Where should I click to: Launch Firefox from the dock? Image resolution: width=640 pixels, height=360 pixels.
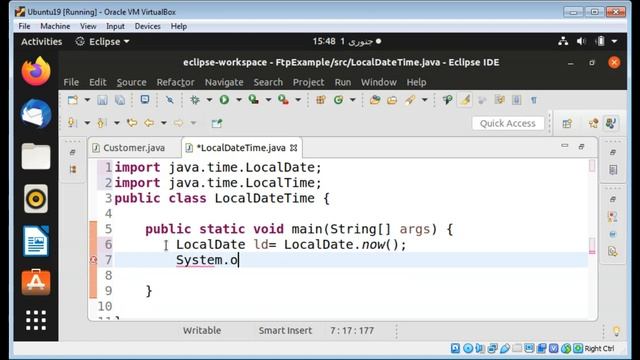pyautogui.click(x=36, y=71)
